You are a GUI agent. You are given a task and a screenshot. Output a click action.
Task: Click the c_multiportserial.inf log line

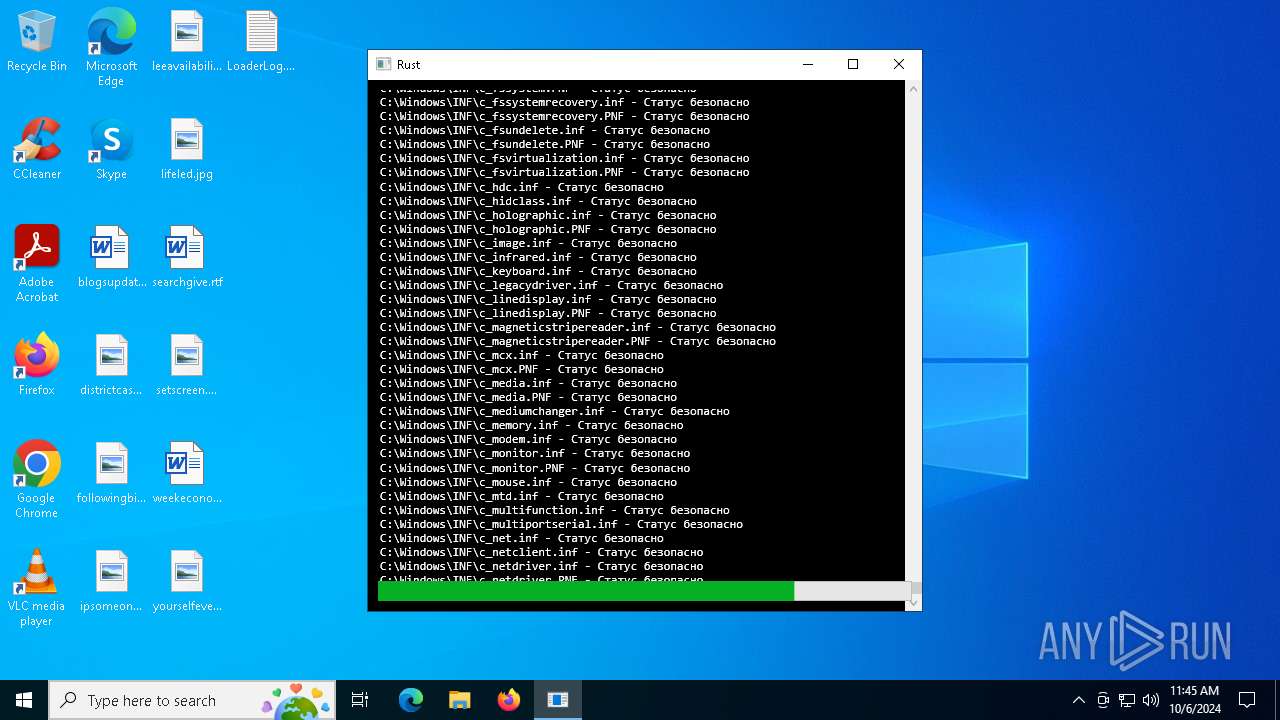(x=561, y=524)
